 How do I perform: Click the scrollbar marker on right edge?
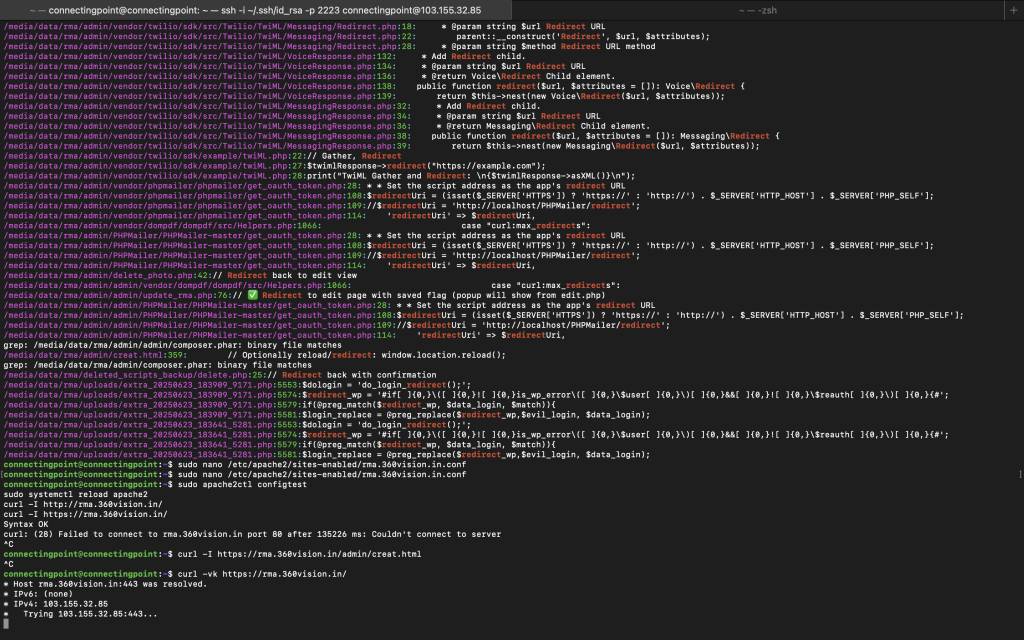(1019, 472)
